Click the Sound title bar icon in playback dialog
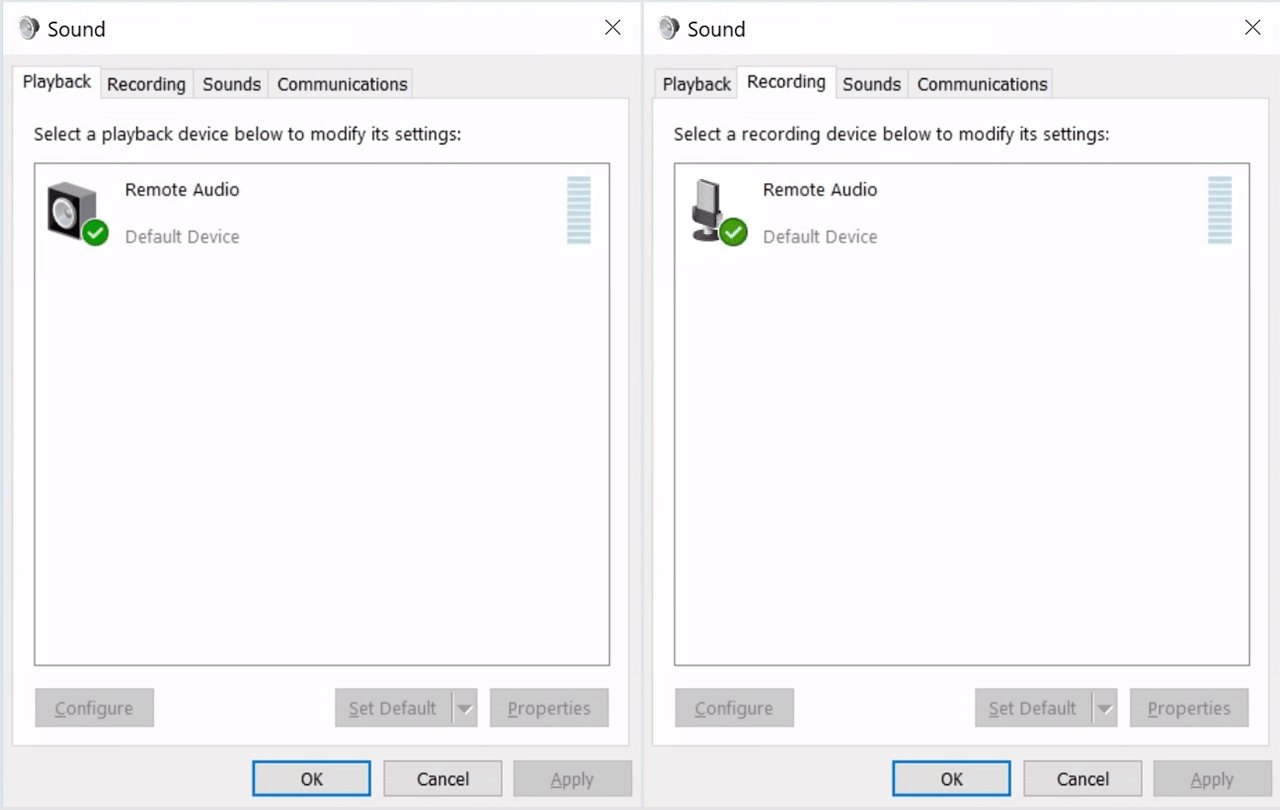Image resolution: width=1280 pixels, height=810 pixels. (x=29, y=29)
